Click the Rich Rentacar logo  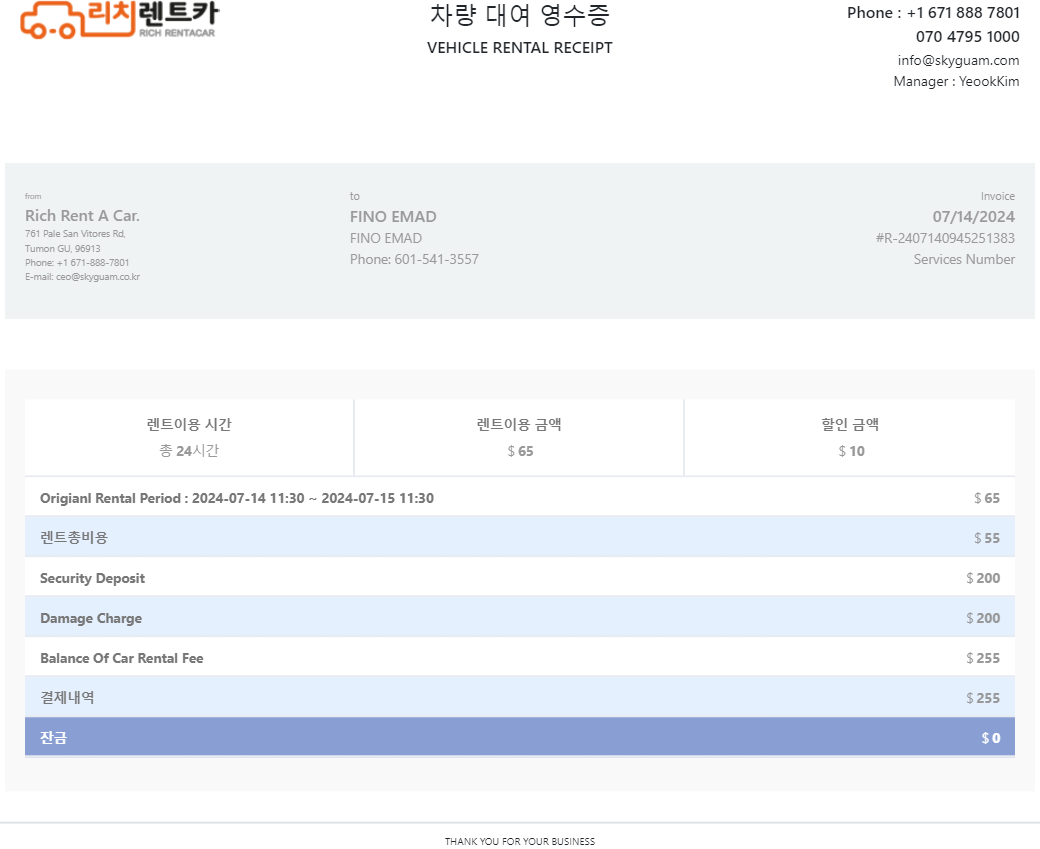(119, 20)
